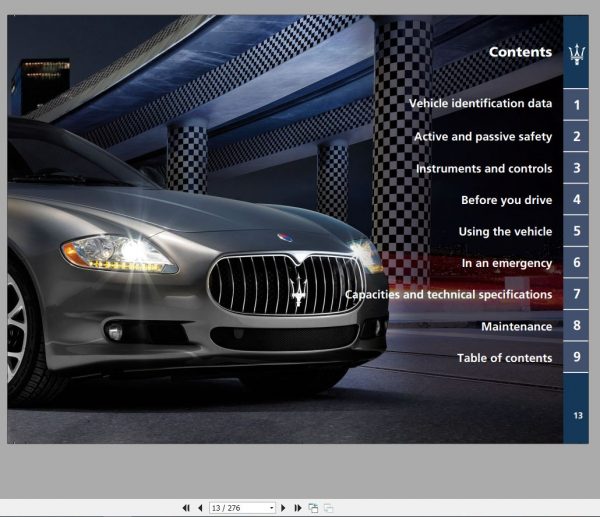Open Active and passive safety section
The image size is (600, 517).
coord(483,137)
